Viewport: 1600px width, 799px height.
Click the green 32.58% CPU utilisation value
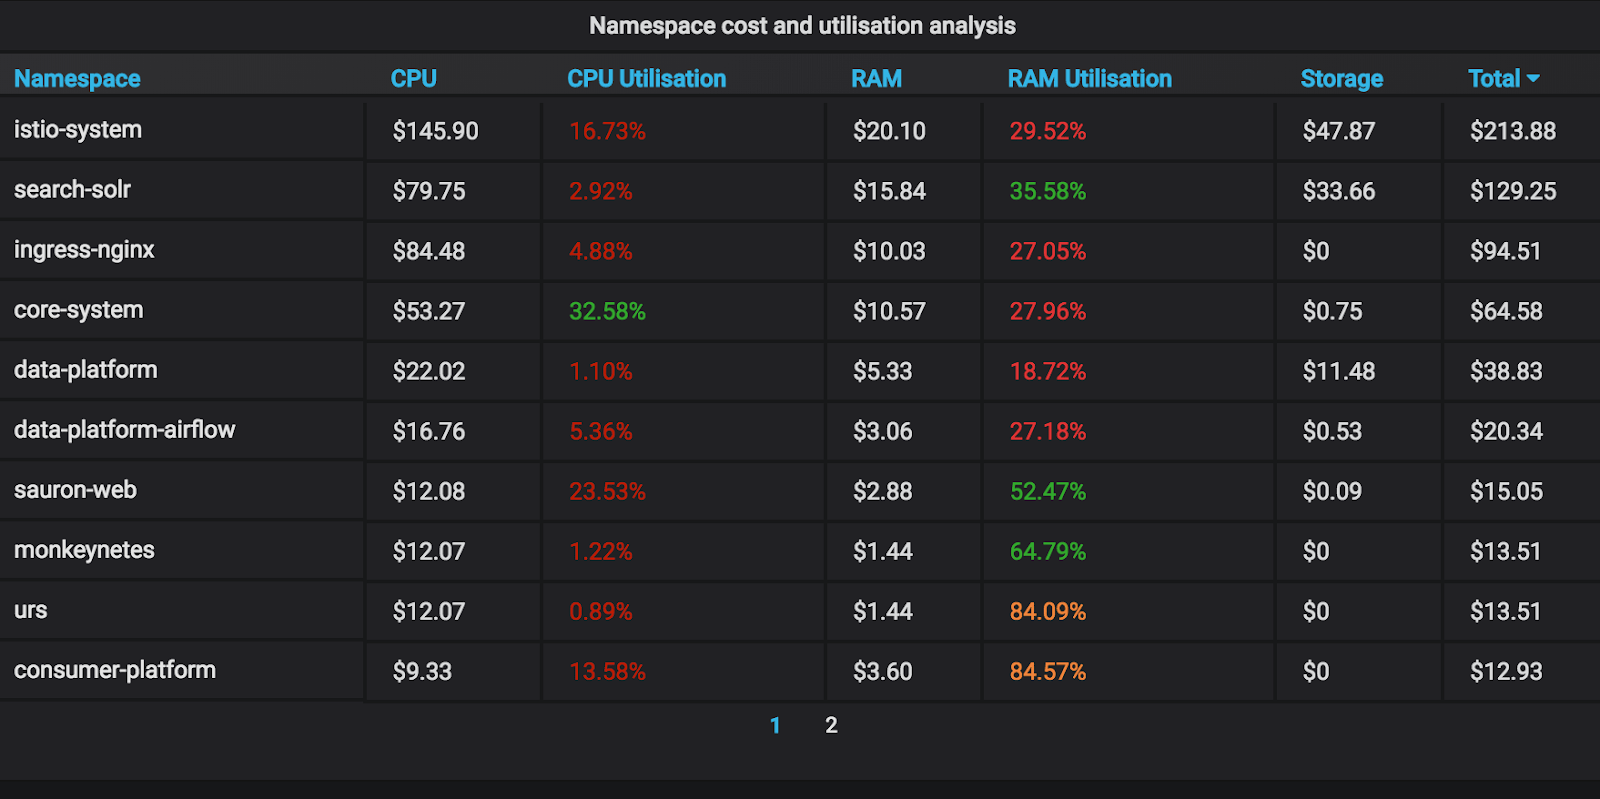608,311
